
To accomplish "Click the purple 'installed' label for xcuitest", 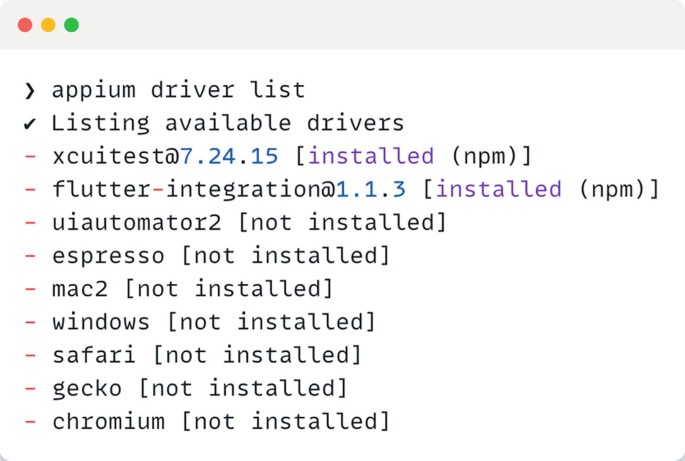I will click(x=378, y=157).
